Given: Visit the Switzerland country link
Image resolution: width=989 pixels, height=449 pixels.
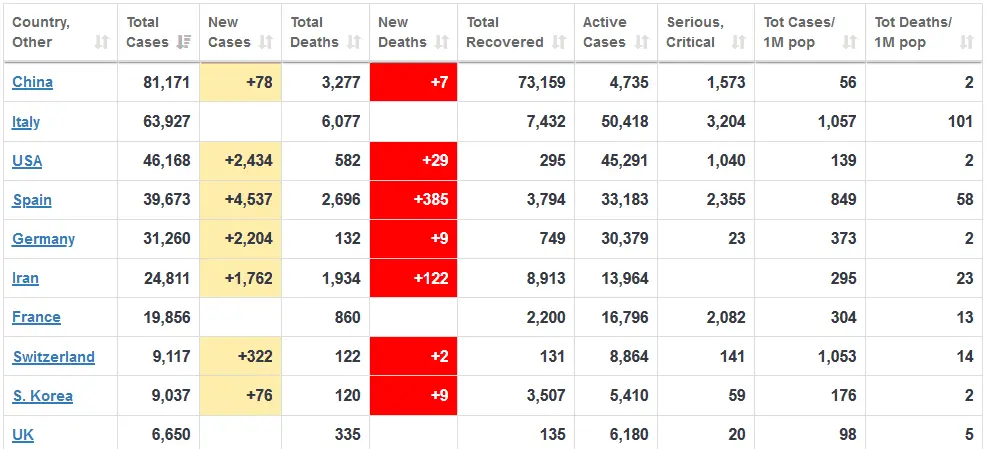Looking at the screenshot, I should pyautogui.click(x=53, y=357).
